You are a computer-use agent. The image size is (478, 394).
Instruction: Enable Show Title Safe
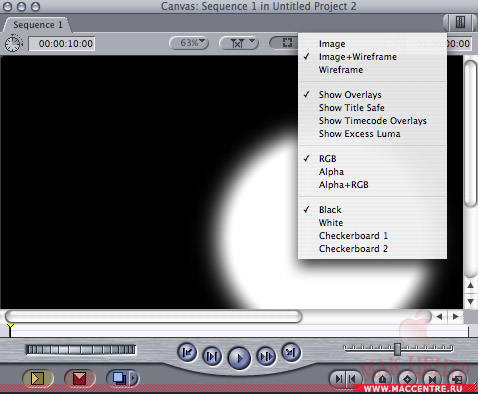point(372,108)
